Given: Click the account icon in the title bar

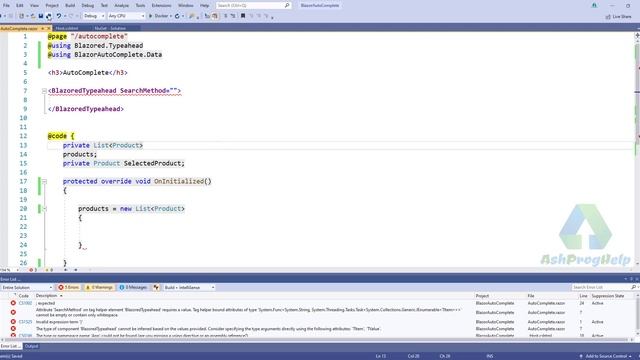Looking at the screenshot, I should (x=594, y=6).
